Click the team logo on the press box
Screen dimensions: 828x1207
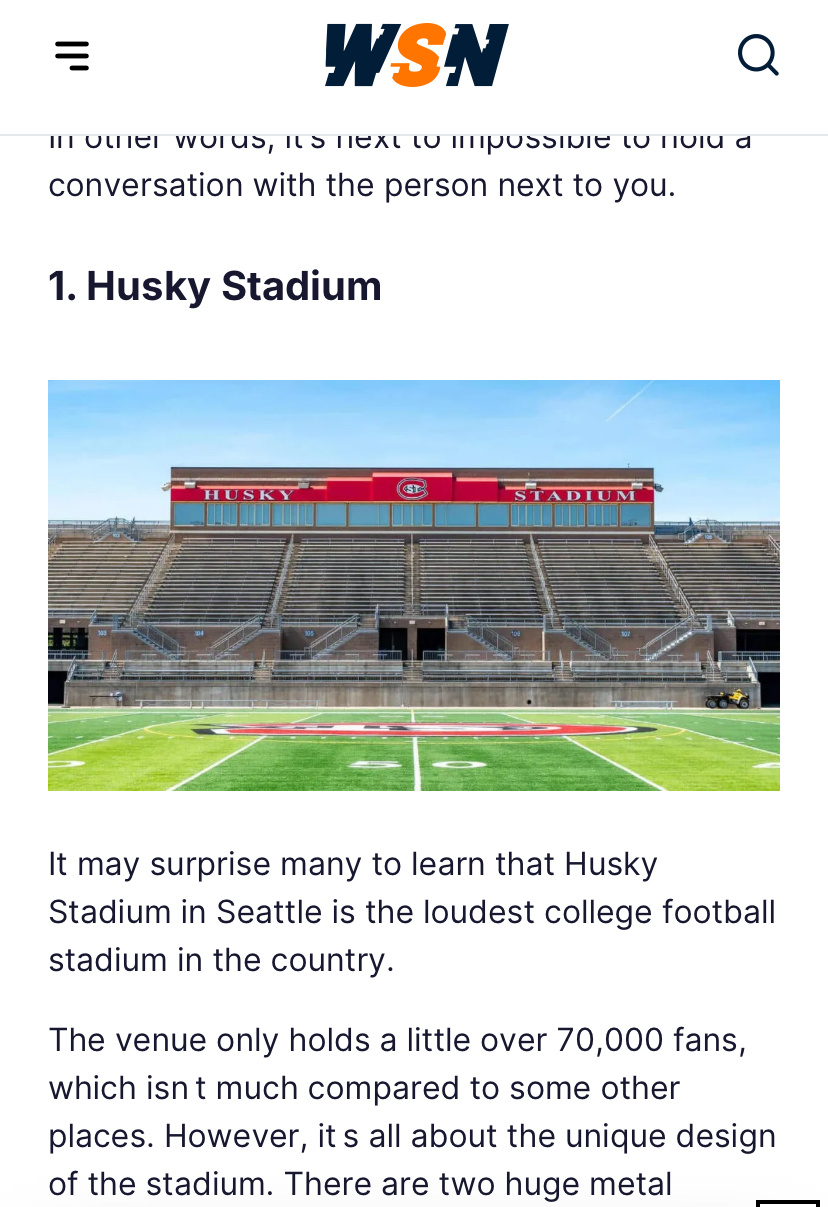click(412, 489)
